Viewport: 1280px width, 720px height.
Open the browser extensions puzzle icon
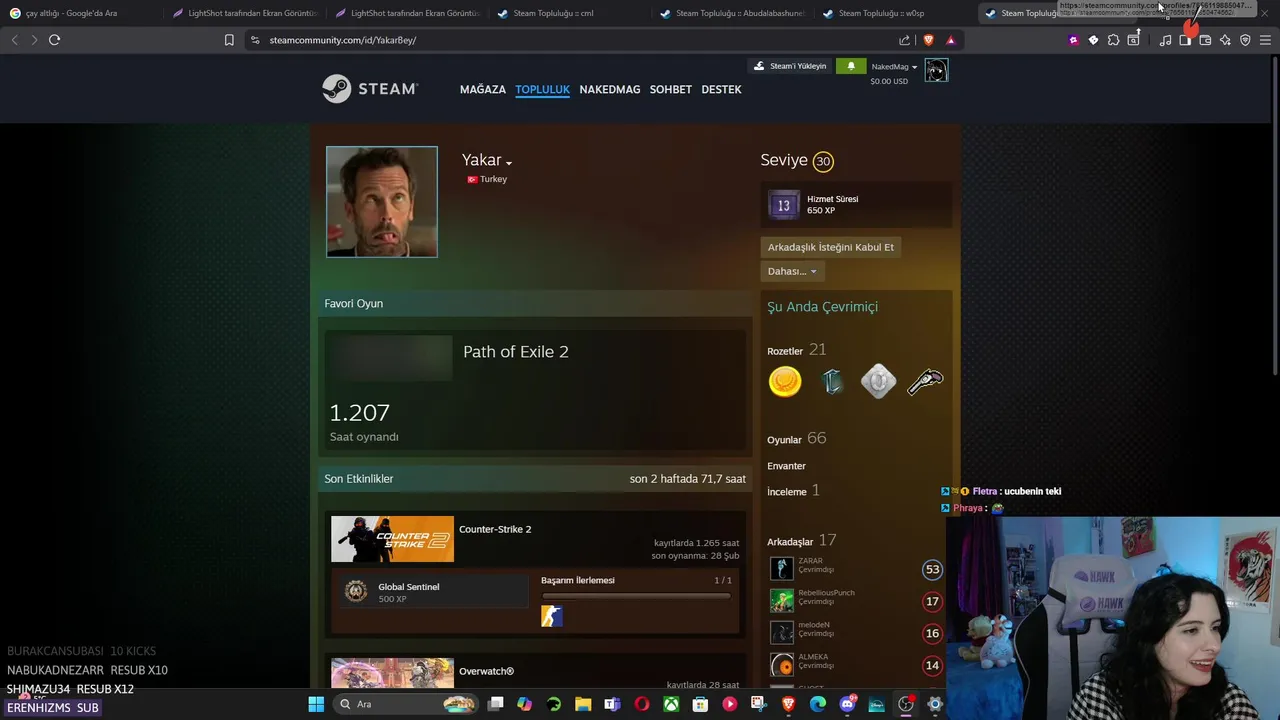pos(1113,40)
